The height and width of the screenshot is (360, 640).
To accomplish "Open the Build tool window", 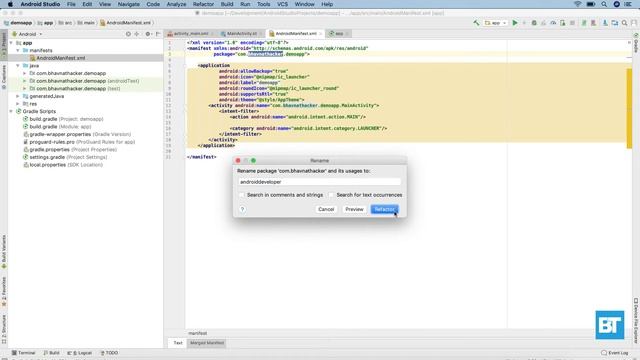I will tap(52, 353).
